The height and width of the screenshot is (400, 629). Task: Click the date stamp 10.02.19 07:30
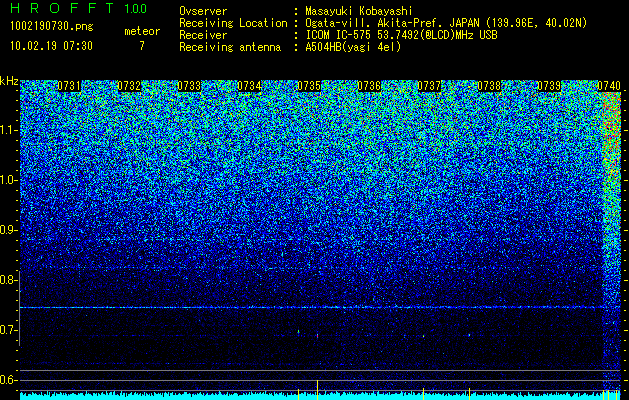(x=51, y=46)
